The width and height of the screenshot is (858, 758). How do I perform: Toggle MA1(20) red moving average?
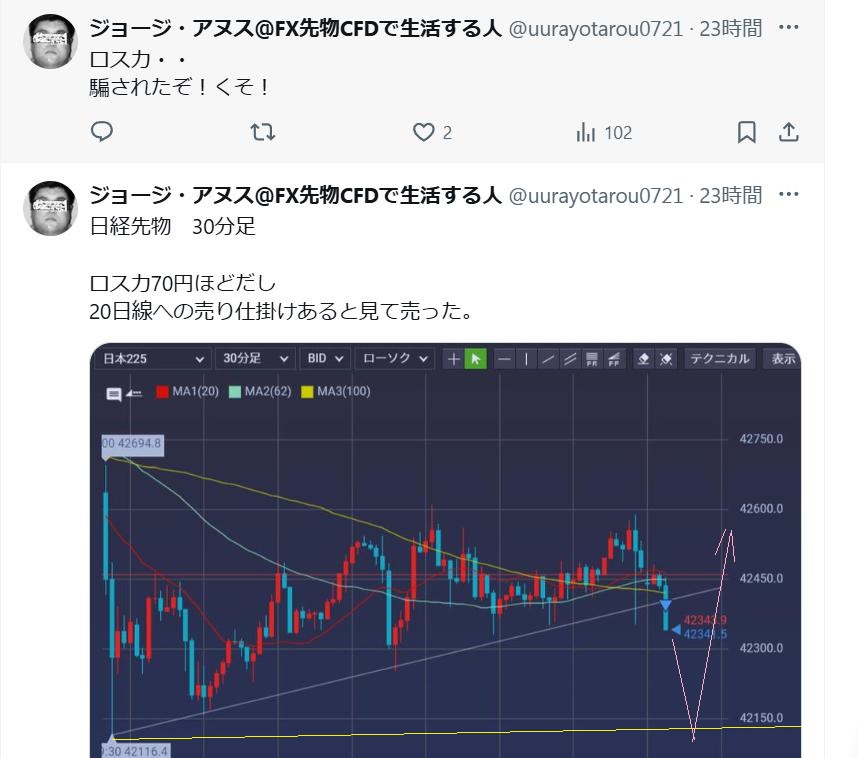(187, 391)
